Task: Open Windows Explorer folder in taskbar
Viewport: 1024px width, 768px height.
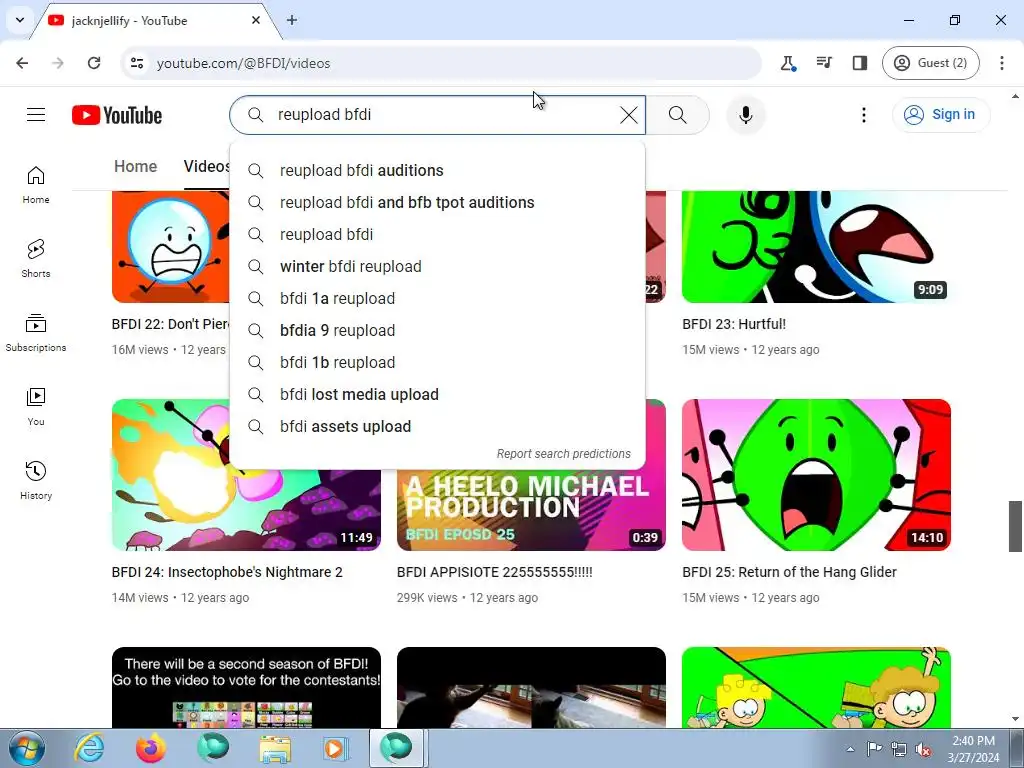Action: point(276,748)
